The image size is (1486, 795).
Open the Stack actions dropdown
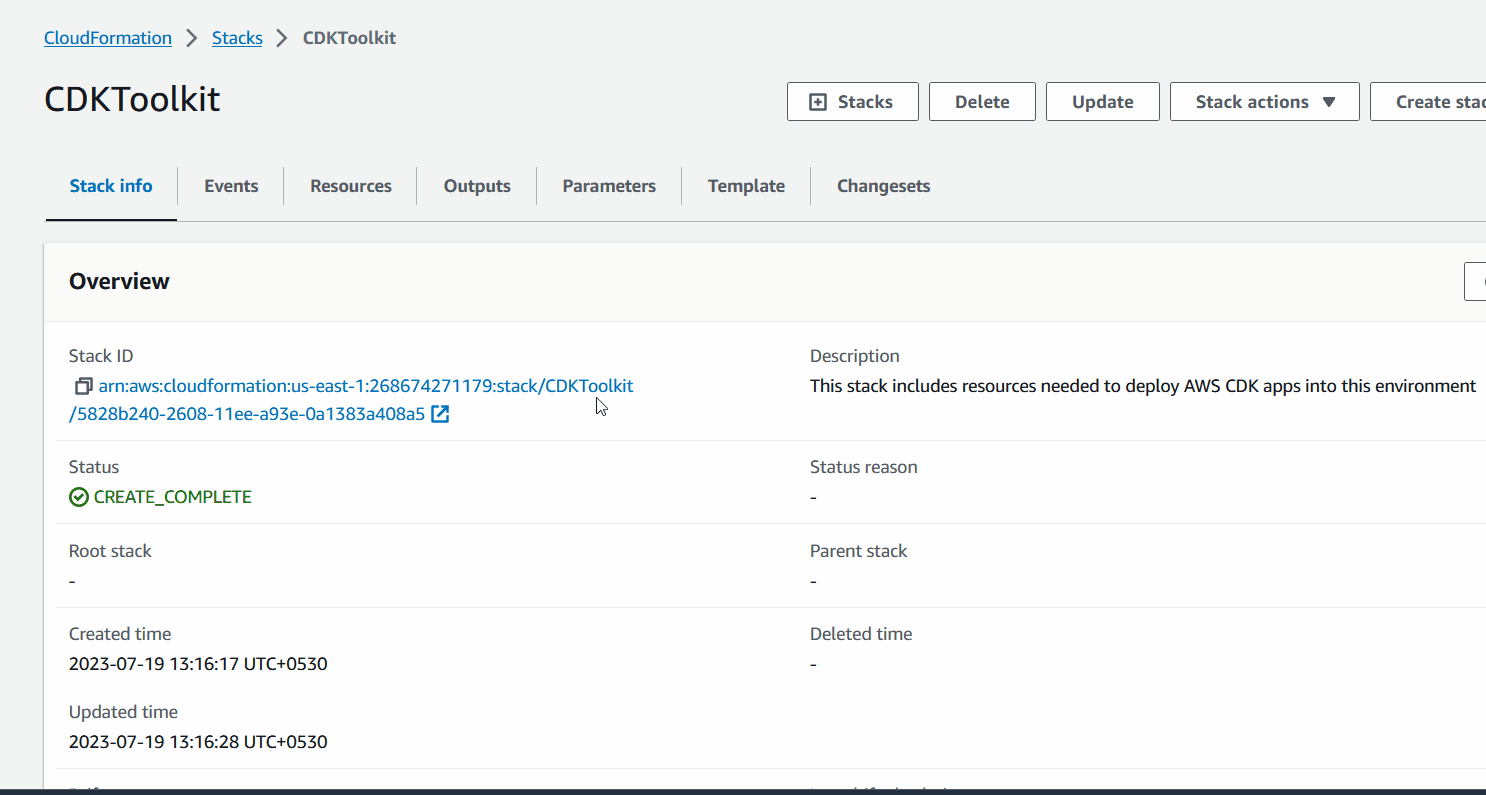point(1264,101)
